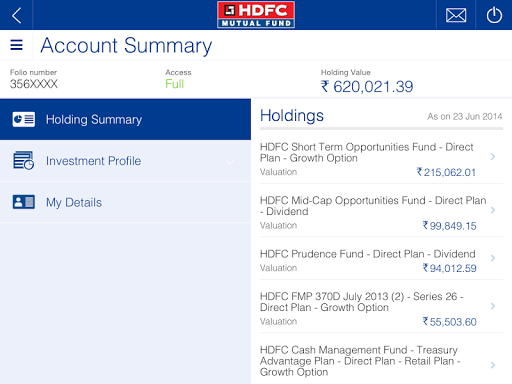Viewport: 512px width, 384px height.
Task: Select the Holding Summary menu item
Action: click(x=125, y=119)
